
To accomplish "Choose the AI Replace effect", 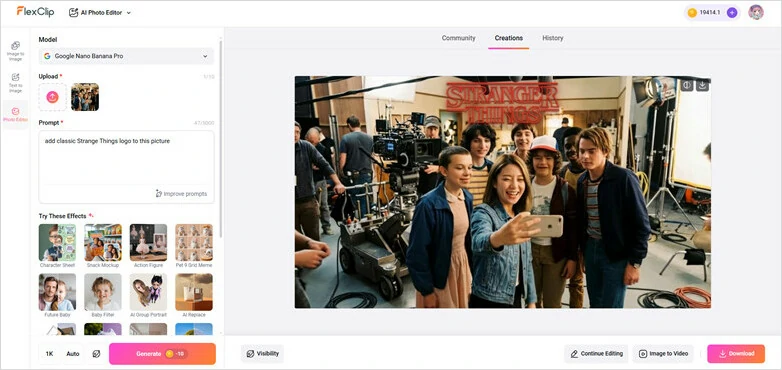I will [194, 295].
